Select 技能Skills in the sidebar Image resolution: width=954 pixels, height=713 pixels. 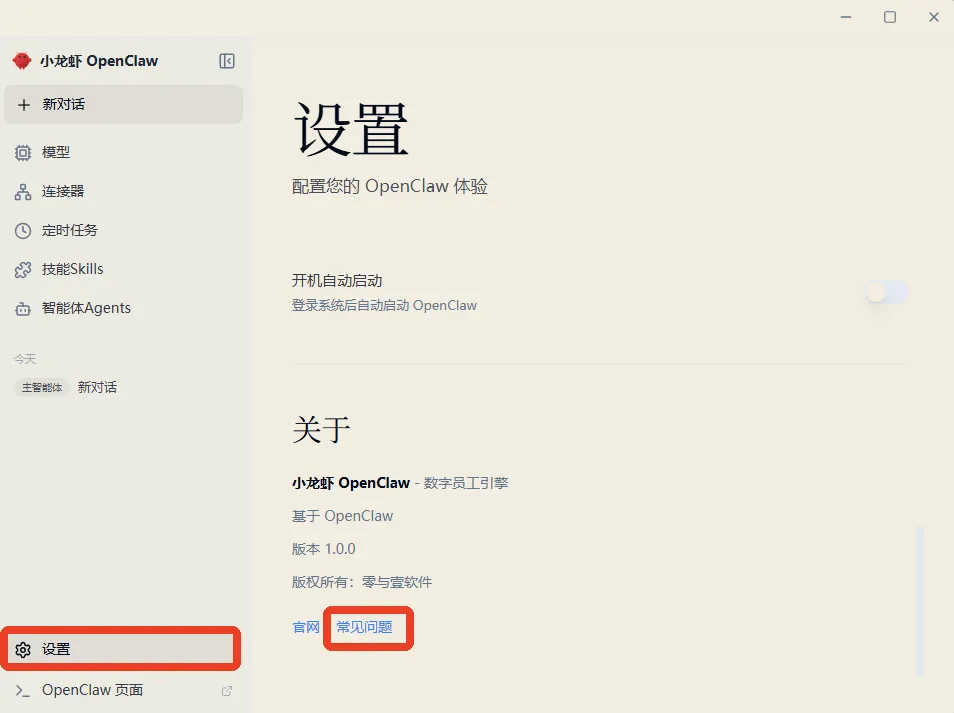click(x=124, y=269)
